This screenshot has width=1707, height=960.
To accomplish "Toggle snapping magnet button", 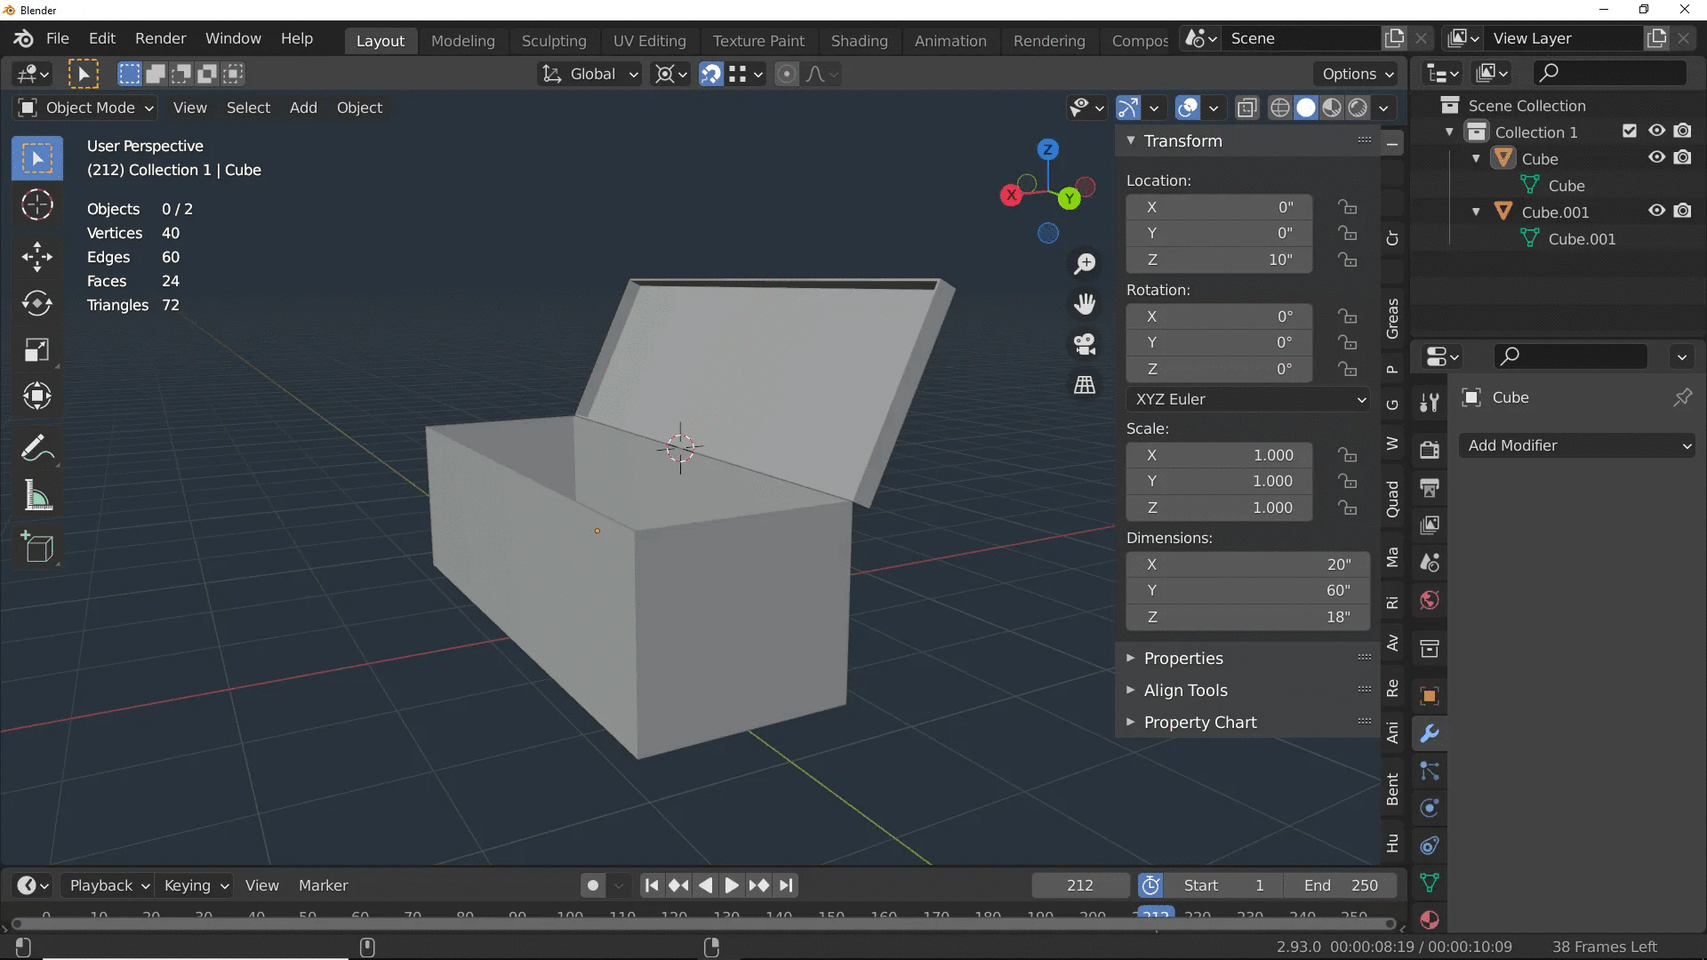I will coord(710,74).
